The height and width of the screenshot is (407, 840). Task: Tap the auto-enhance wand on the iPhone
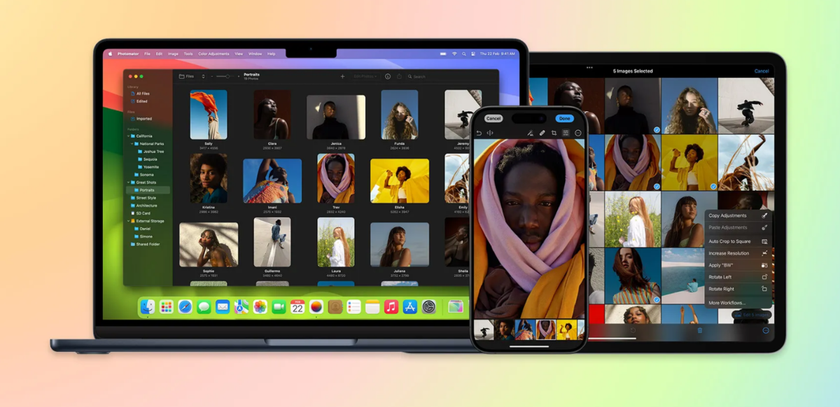click(x=529, y=133)
